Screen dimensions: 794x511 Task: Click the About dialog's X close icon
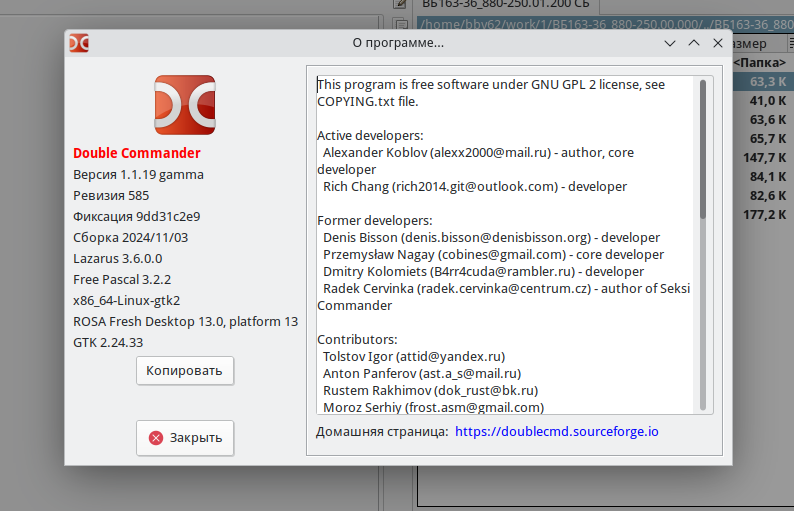718,43
